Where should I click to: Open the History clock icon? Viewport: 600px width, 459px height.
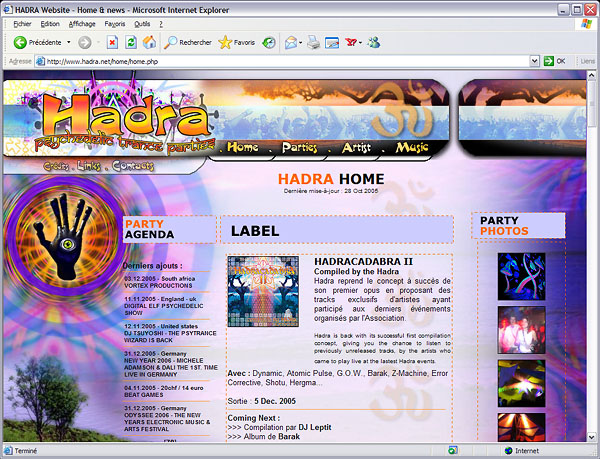(269, 42)
